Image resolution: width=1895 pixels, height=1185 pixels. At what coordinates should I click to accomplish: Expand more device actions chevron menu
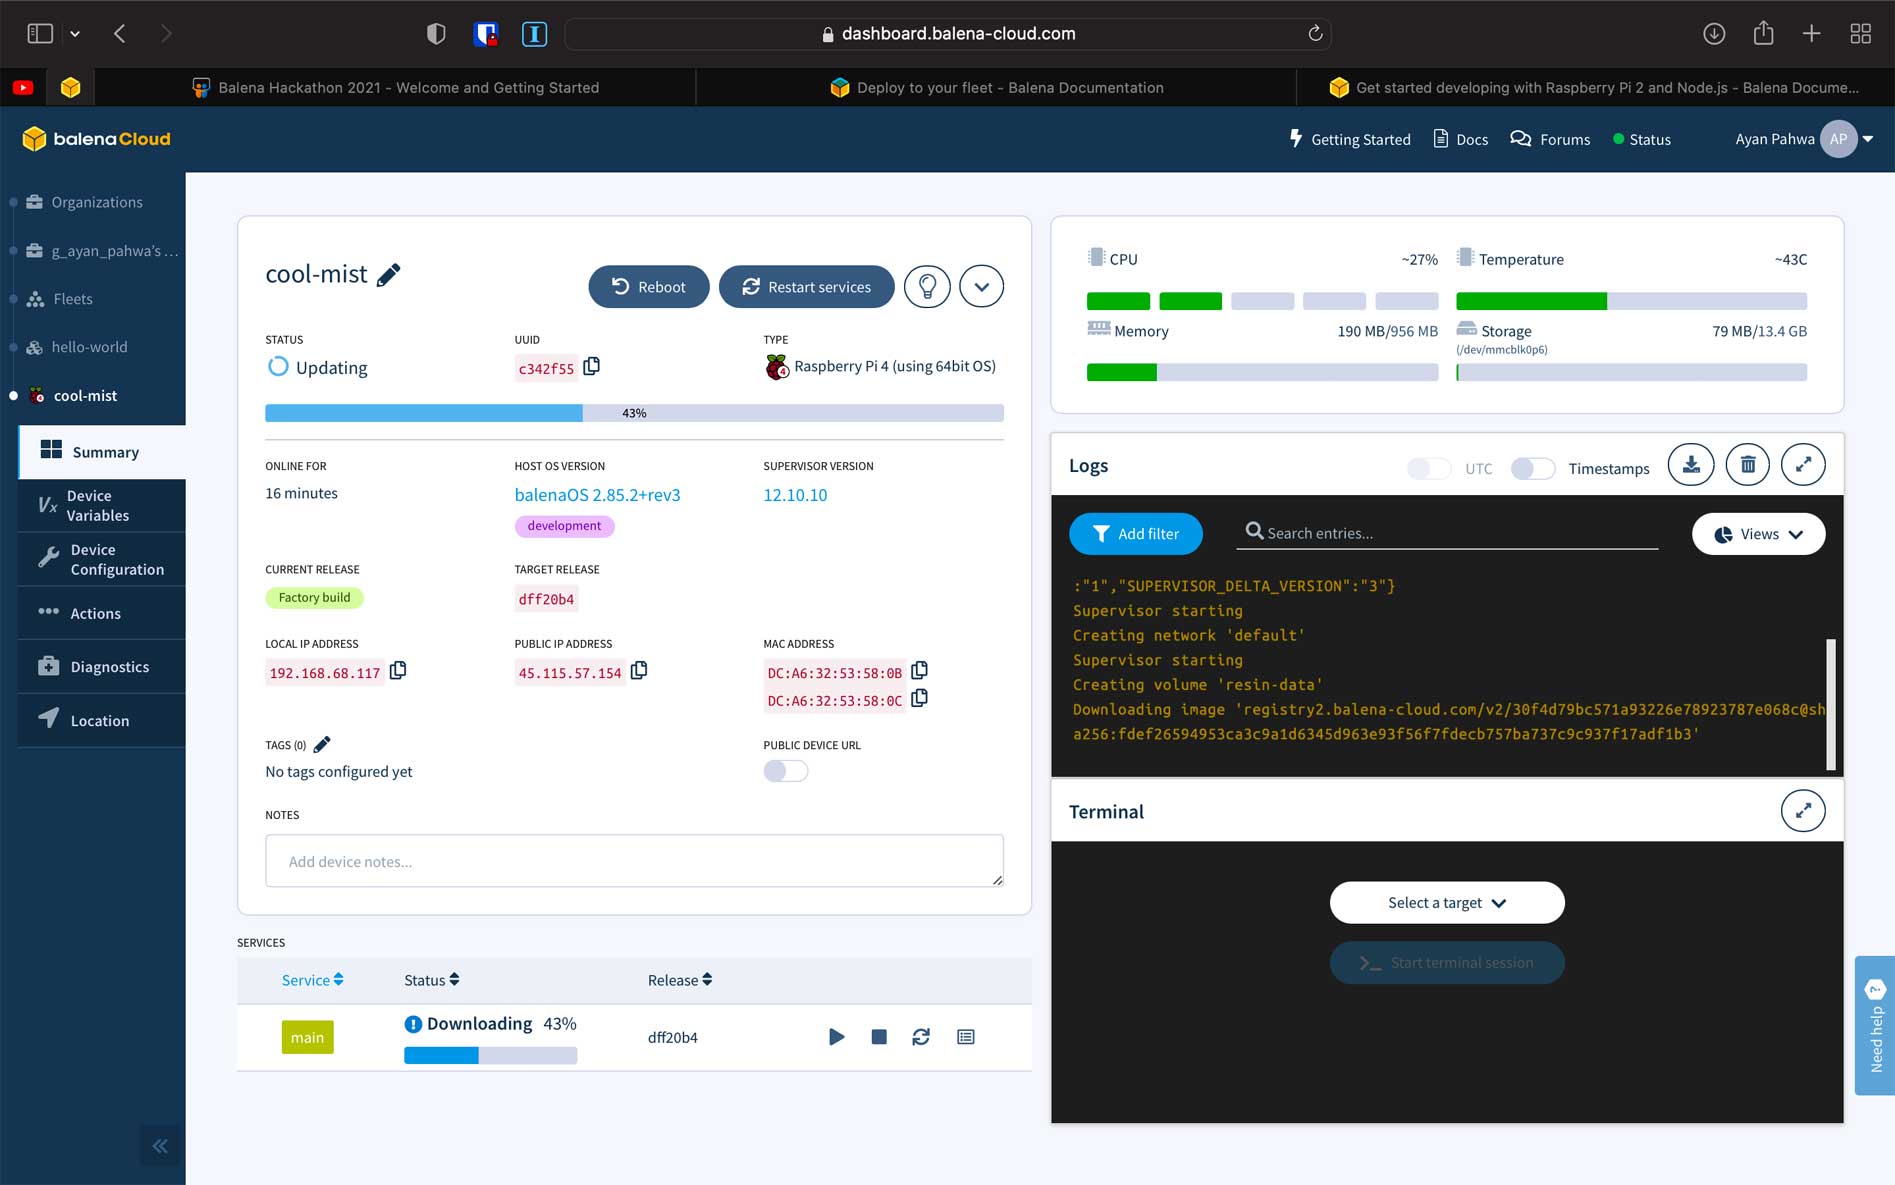981,287
